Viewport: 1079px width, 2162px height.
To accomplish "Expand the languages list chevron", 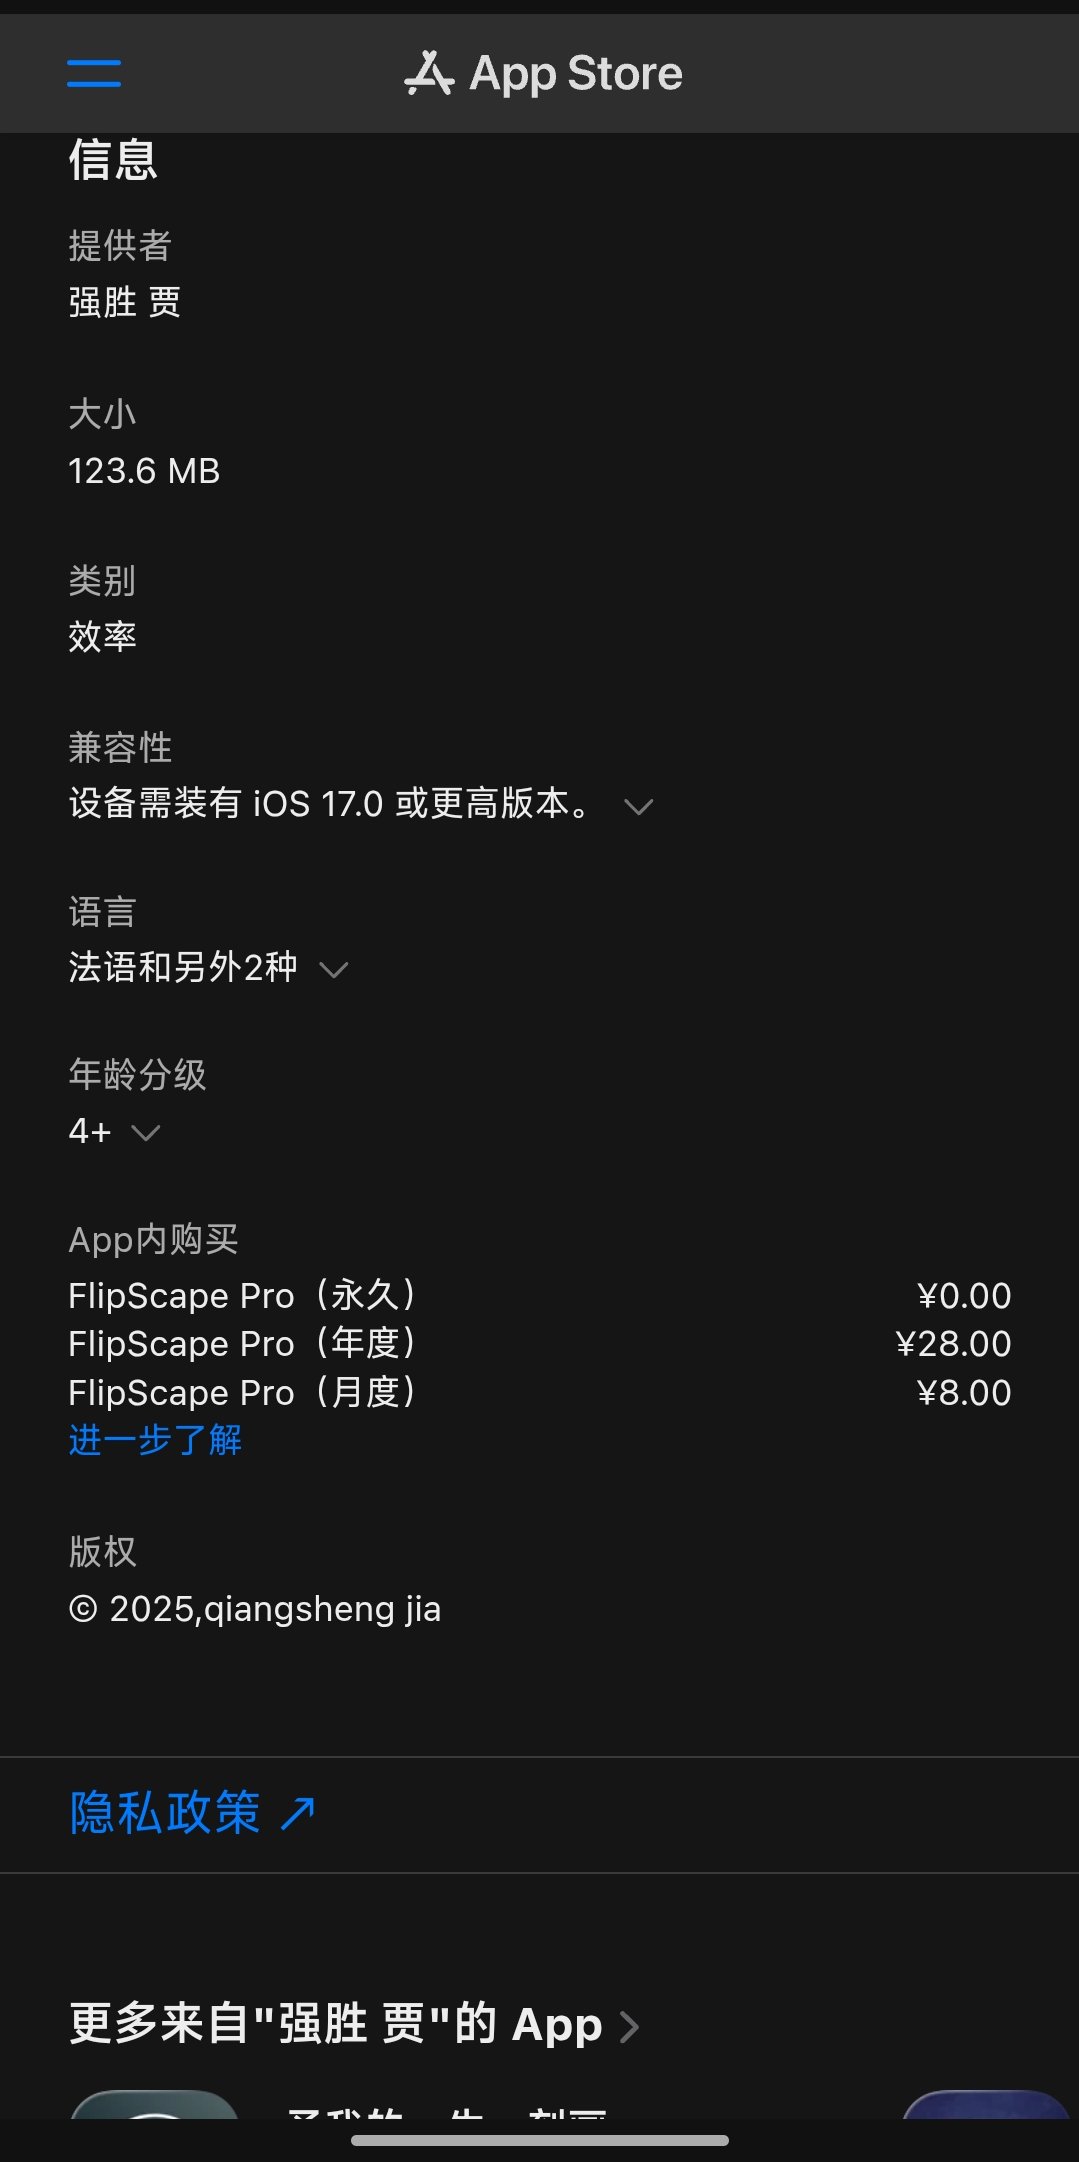I will 333,969.
